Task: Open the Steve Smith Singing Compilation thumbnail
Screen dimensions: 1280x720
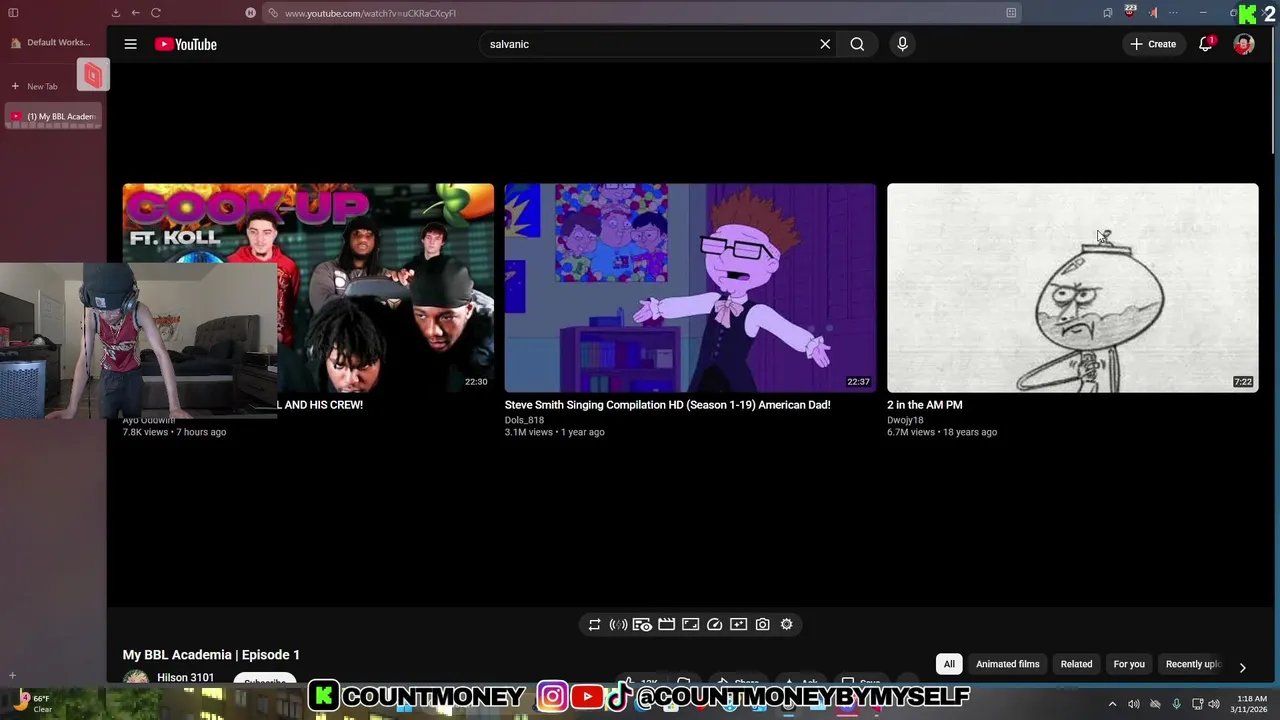Action: point(690,288)
